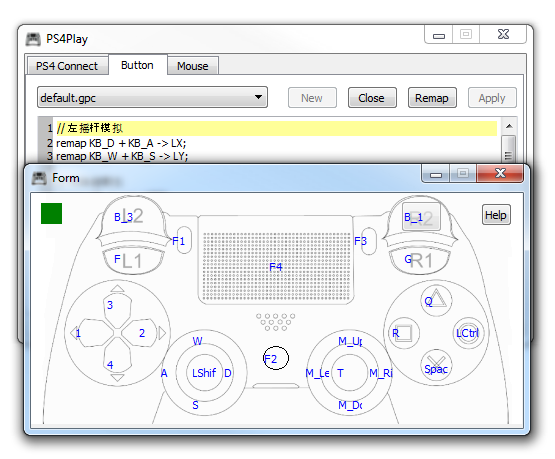Click the New button

tap(312, 98)
